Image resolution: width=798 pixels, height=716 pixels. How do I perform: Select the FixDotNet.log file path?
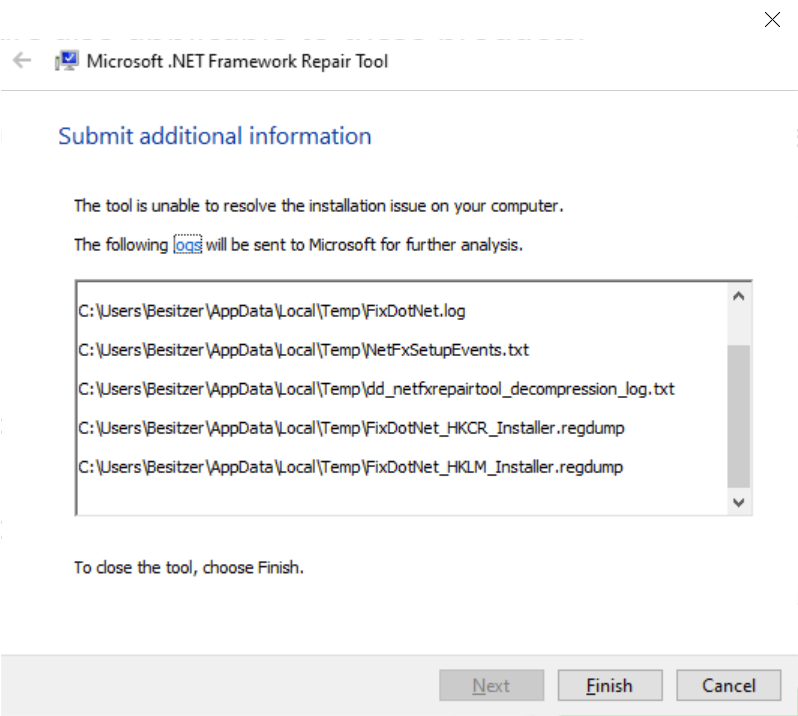coord(272,311)
